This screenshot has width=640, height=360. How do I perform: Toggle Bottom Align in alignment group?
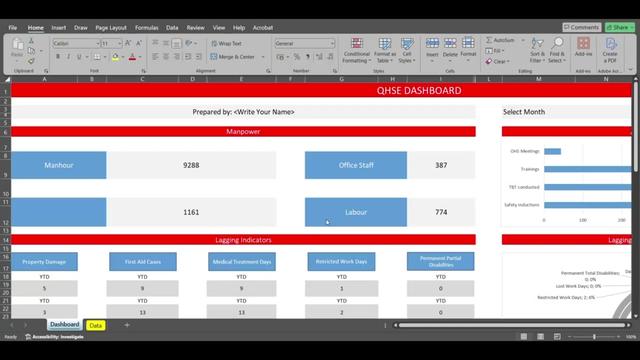pyautogui.click(x=176, y=43)
